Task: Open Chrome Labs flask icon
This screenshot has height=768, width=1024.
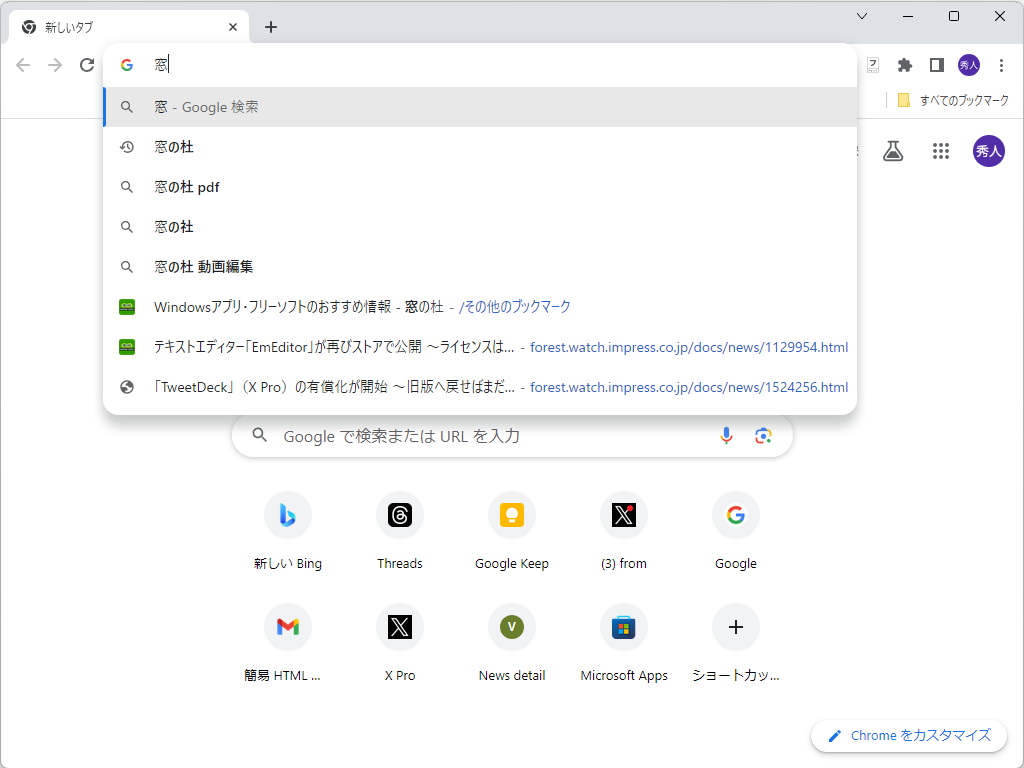Action: (x=893, y=150)
